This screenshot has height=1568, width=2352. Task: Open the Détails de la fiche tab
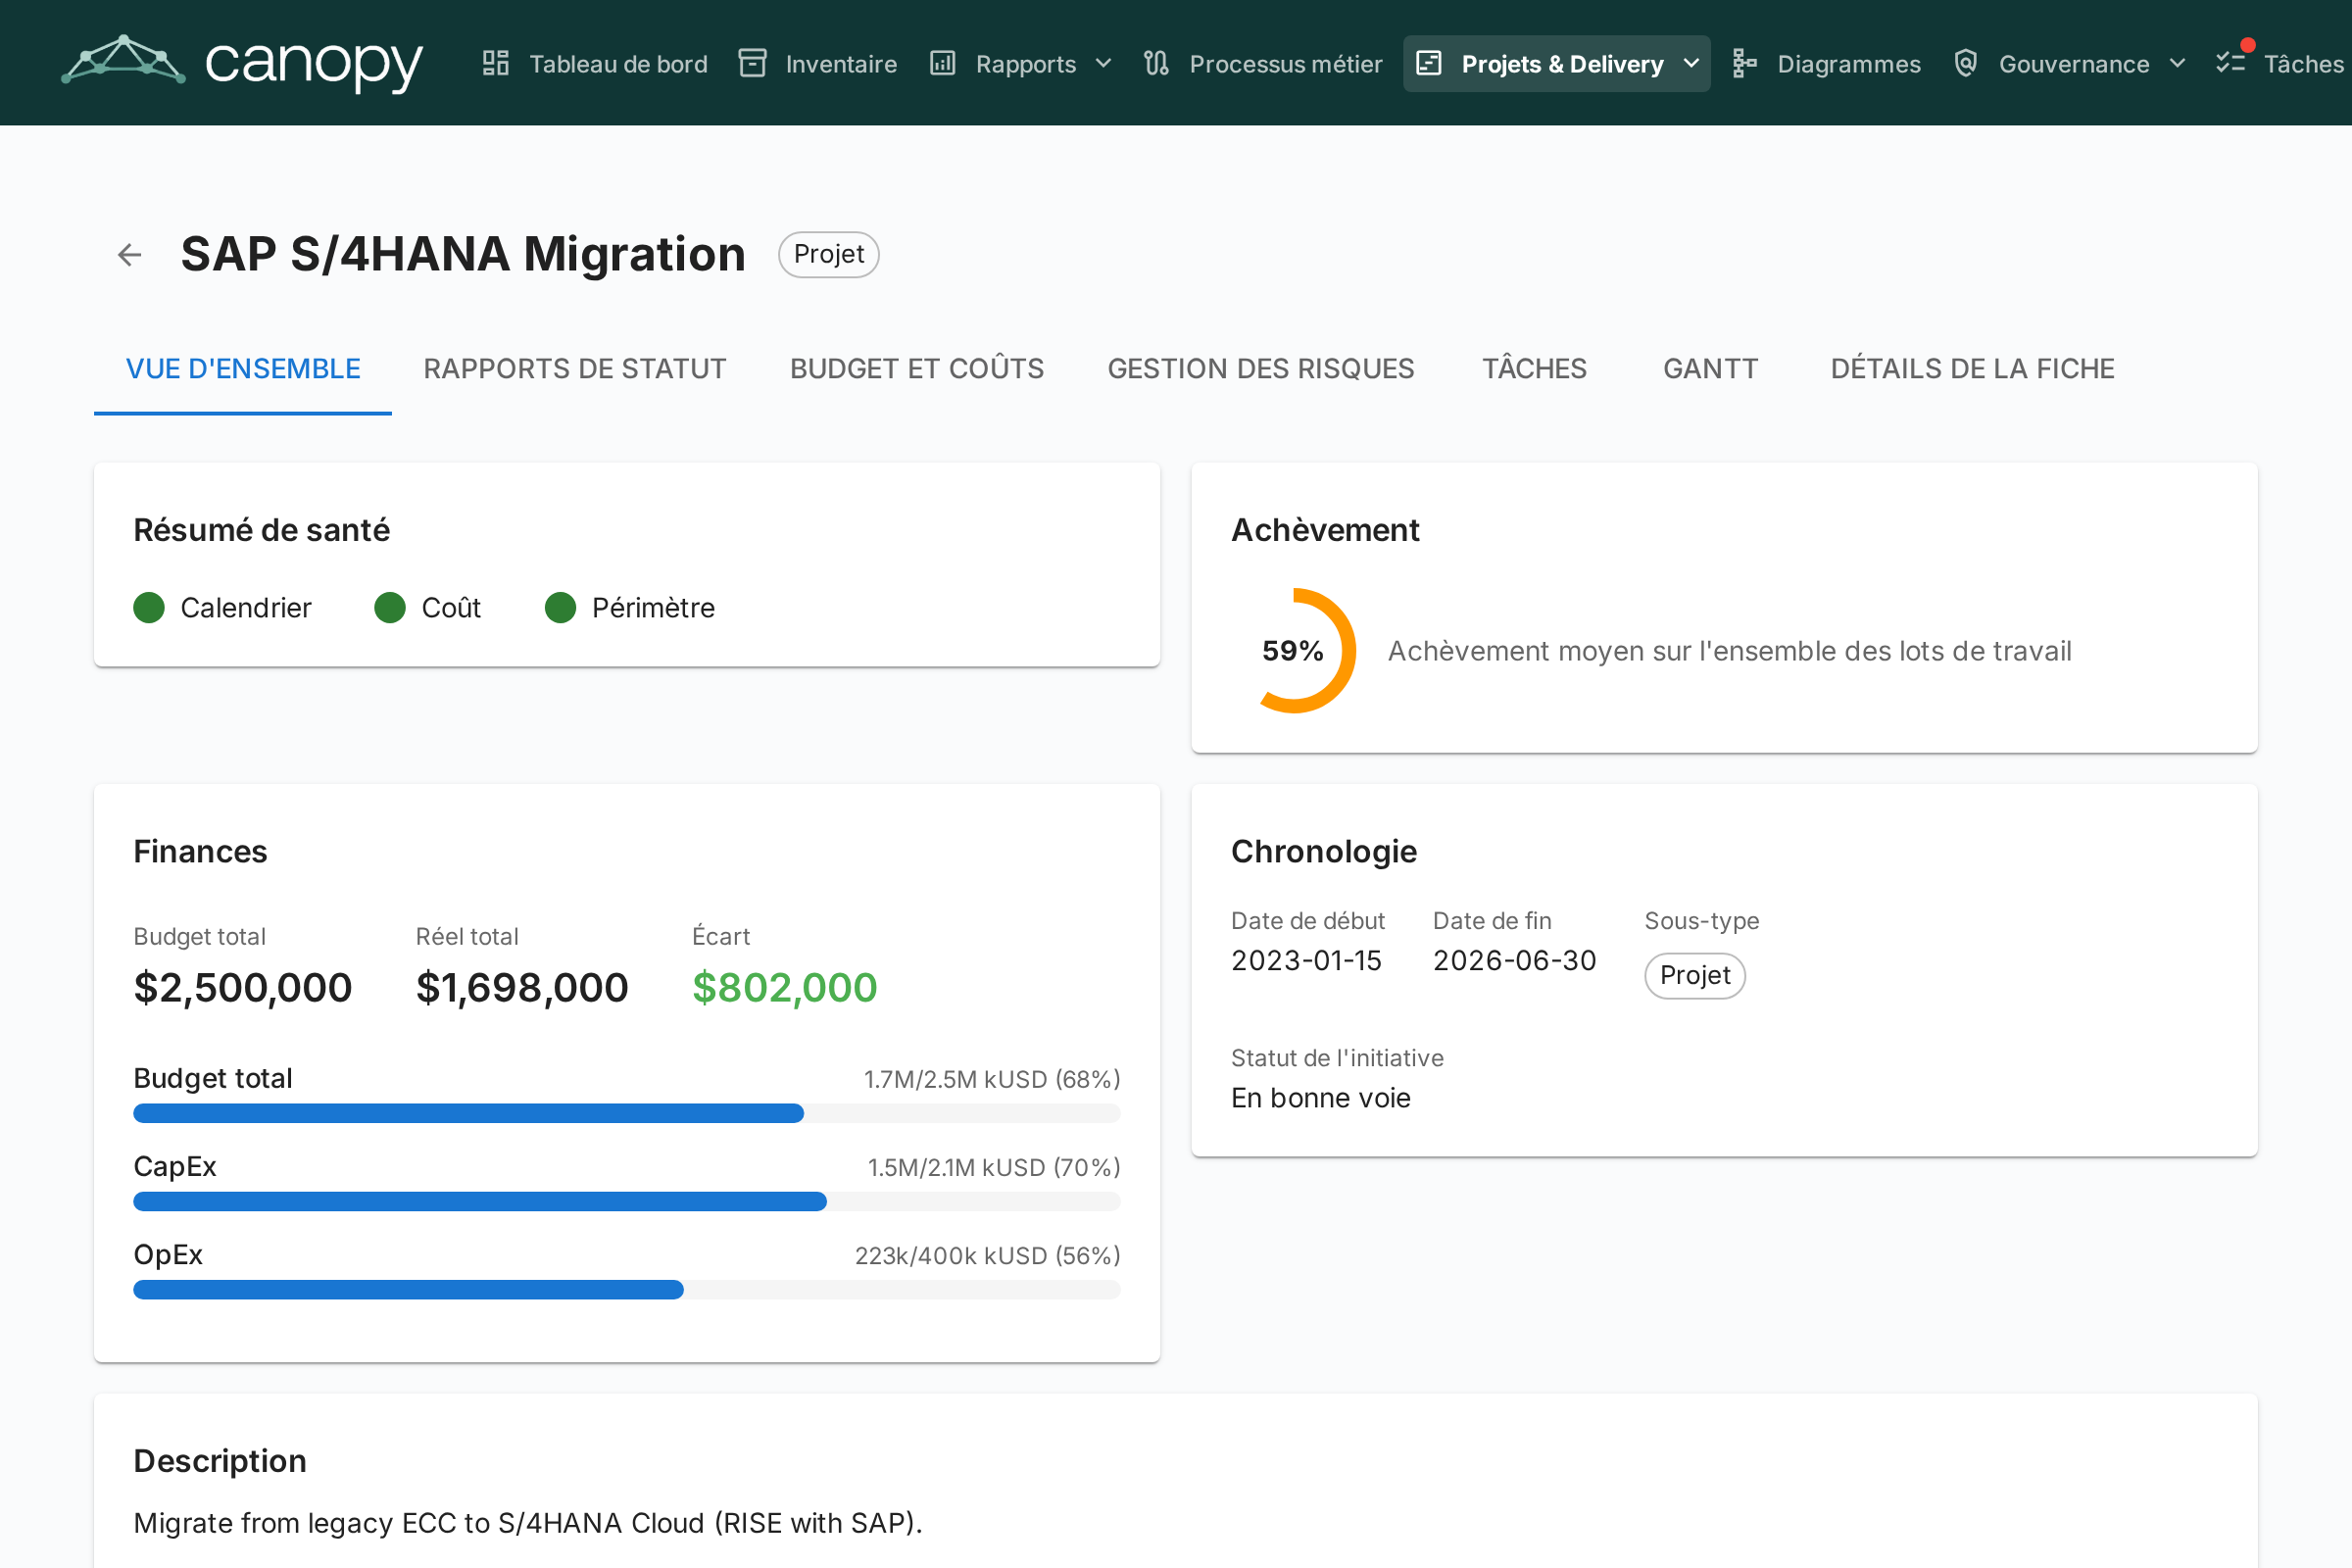pyautogui.click(x=1973, y=369)
